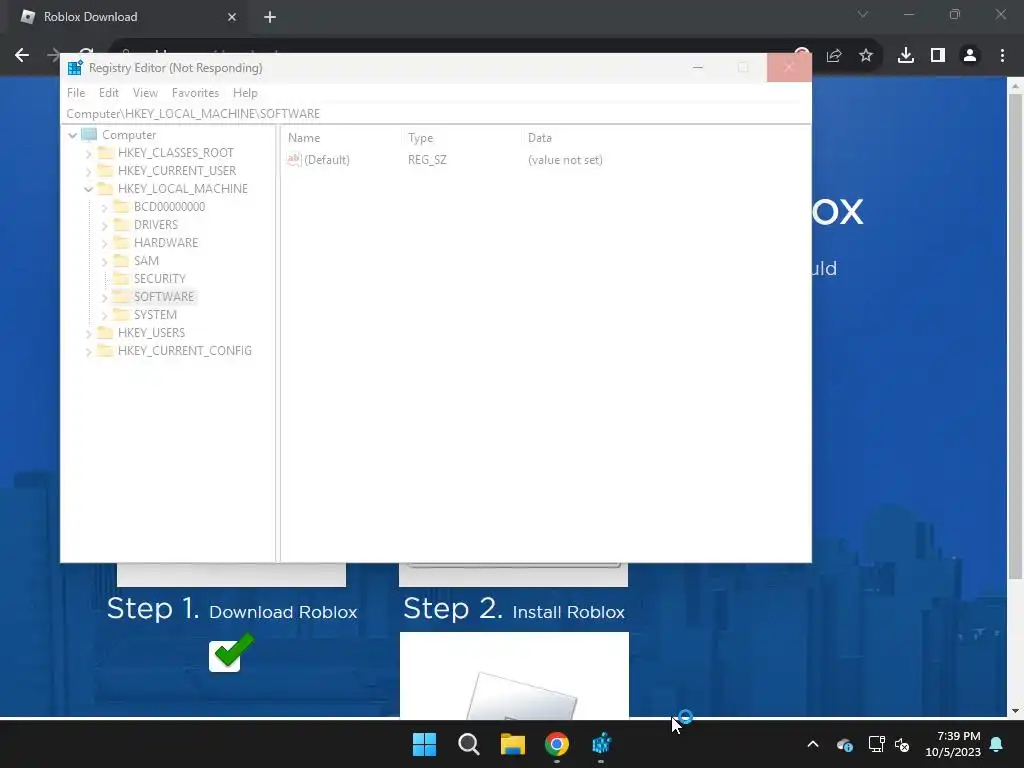The width and height of the screenshot is (1024, 768).
Task: Collapse the Computer tree node
Action: tap(72, 135)
